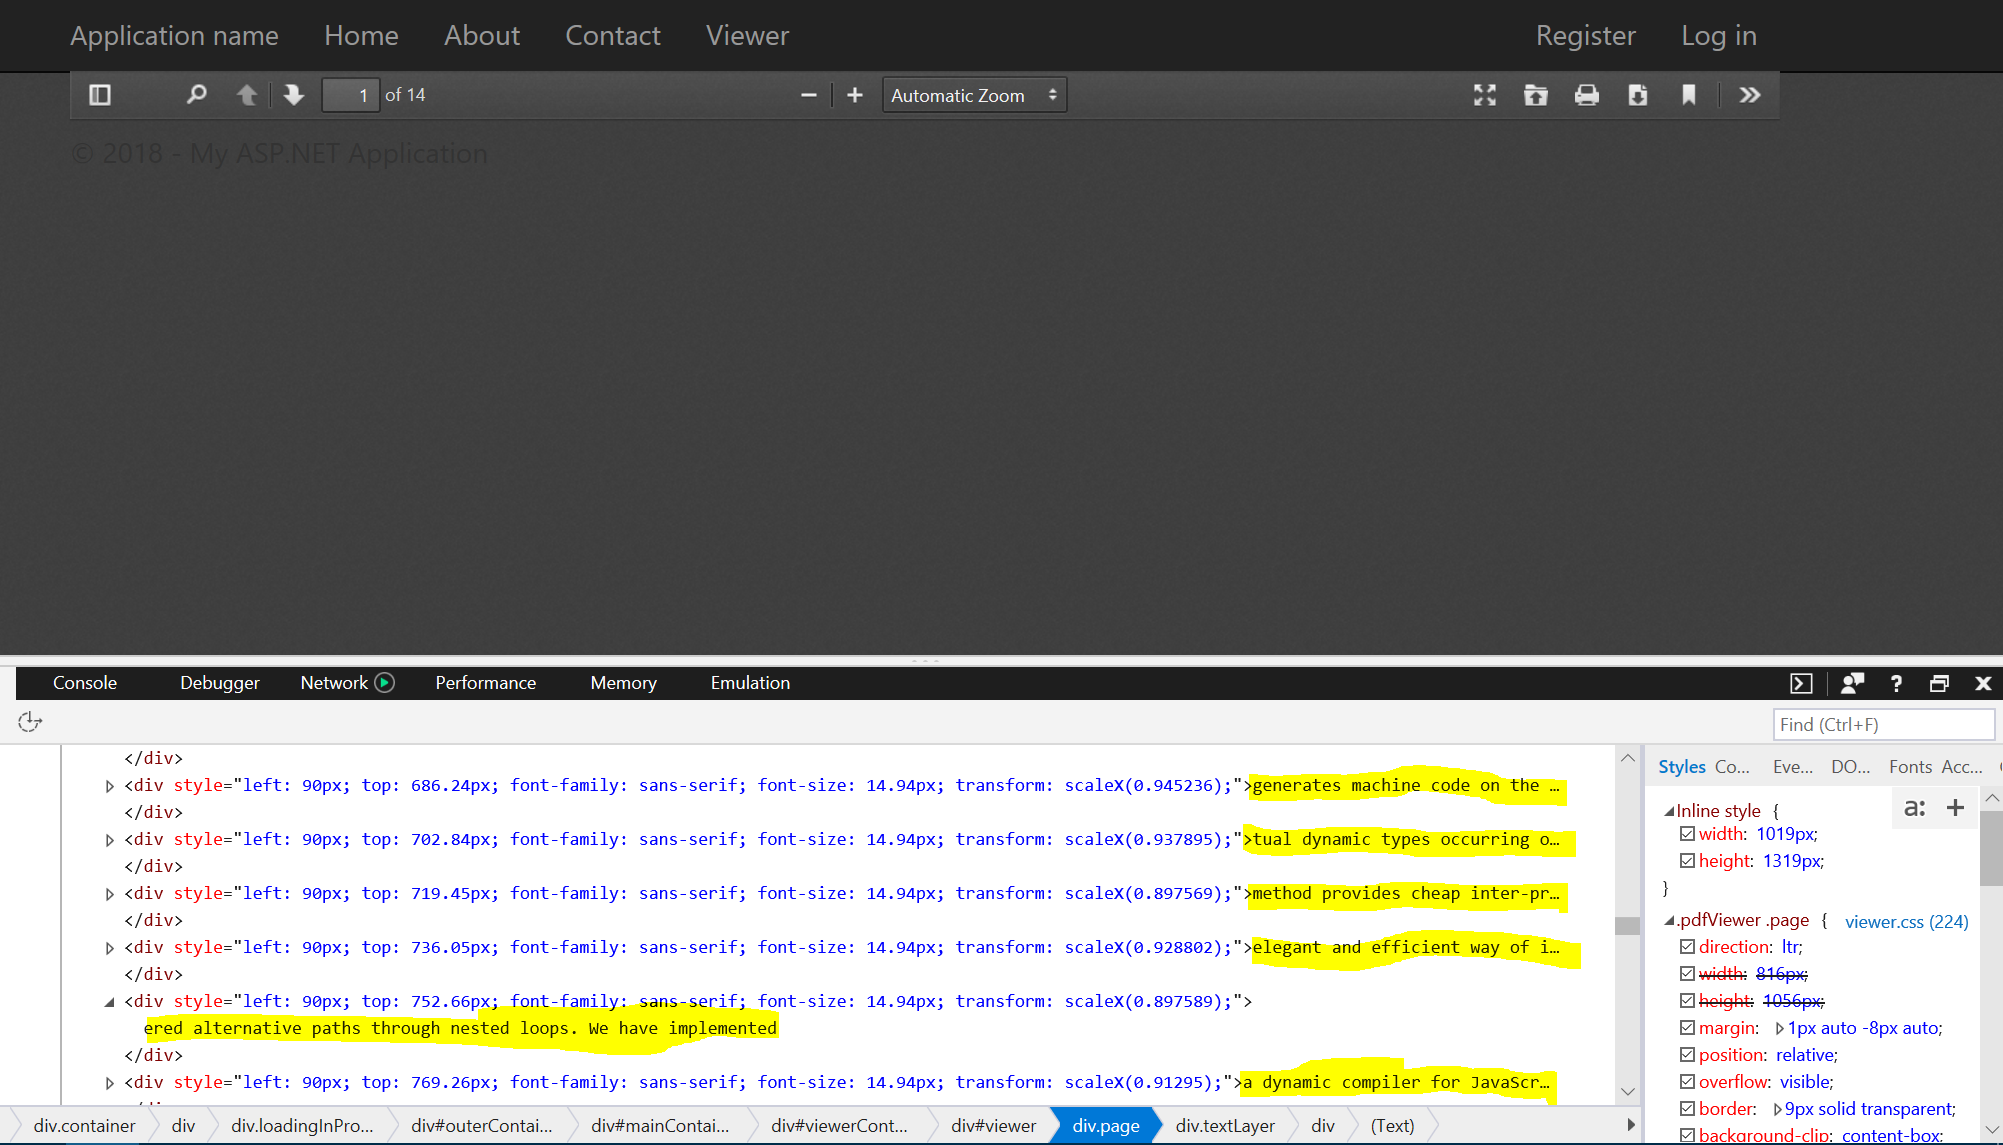
Task: Open viewer.css (224) stylesheet link
Action: tap(1905, 921)
